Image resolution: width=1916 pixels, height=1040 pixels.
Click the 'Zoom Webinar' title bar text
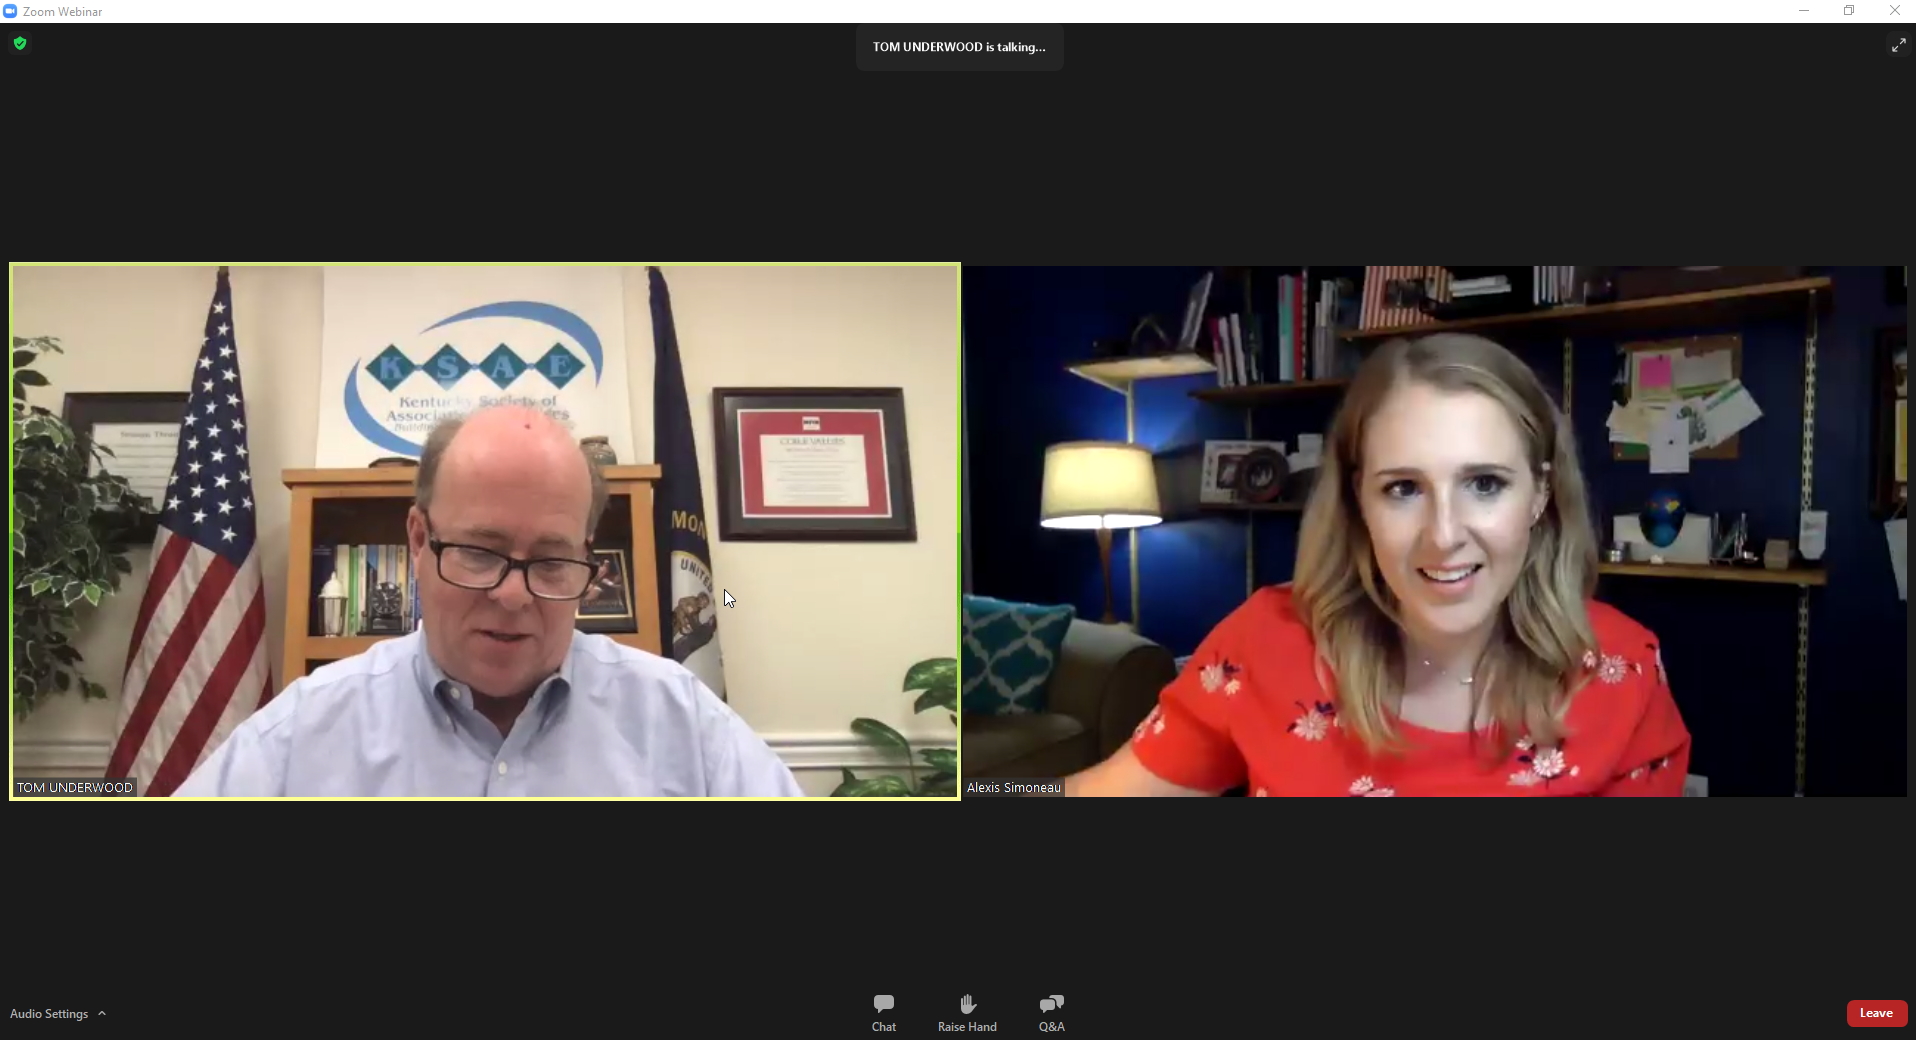pos(63,12)
